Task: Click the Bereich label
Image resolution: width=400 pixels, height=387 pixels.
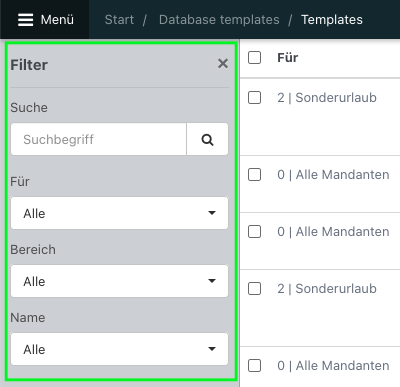Action: click(33, 249)
